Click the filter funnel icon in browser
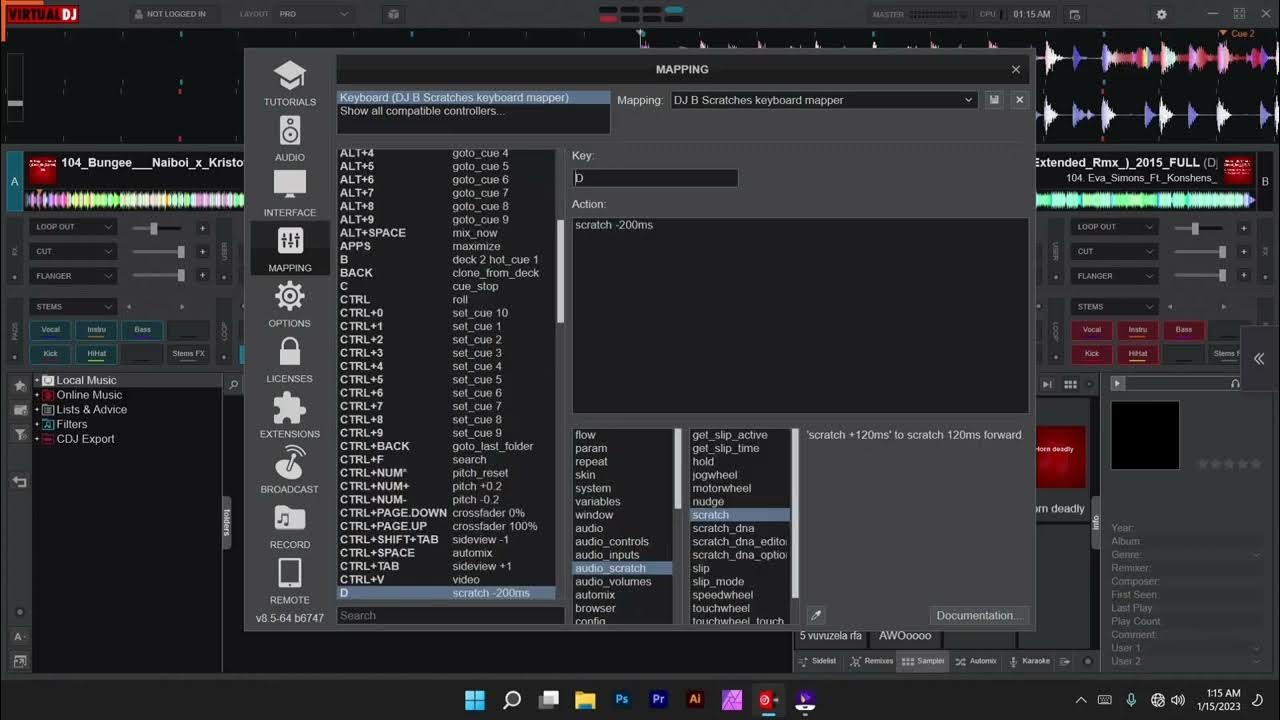This screenshot has width=1280, height=720. click(x=20, y=433)
